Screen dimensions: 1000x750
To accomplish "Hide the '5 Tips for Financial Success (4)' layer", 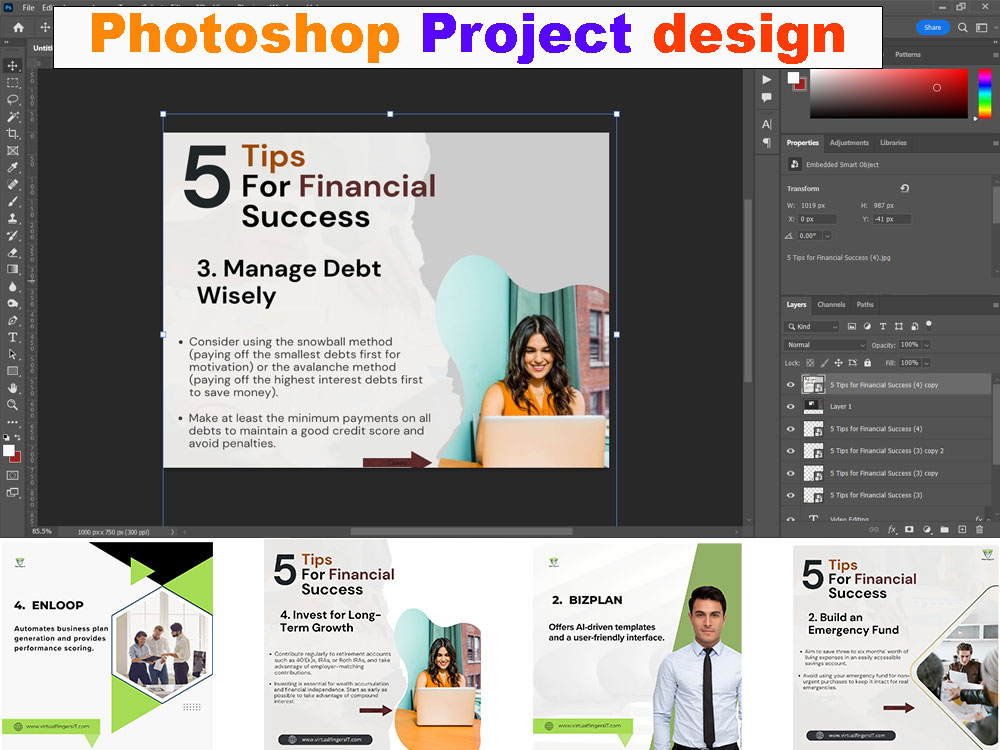I will pyautogui.click(x=791, y=429).
